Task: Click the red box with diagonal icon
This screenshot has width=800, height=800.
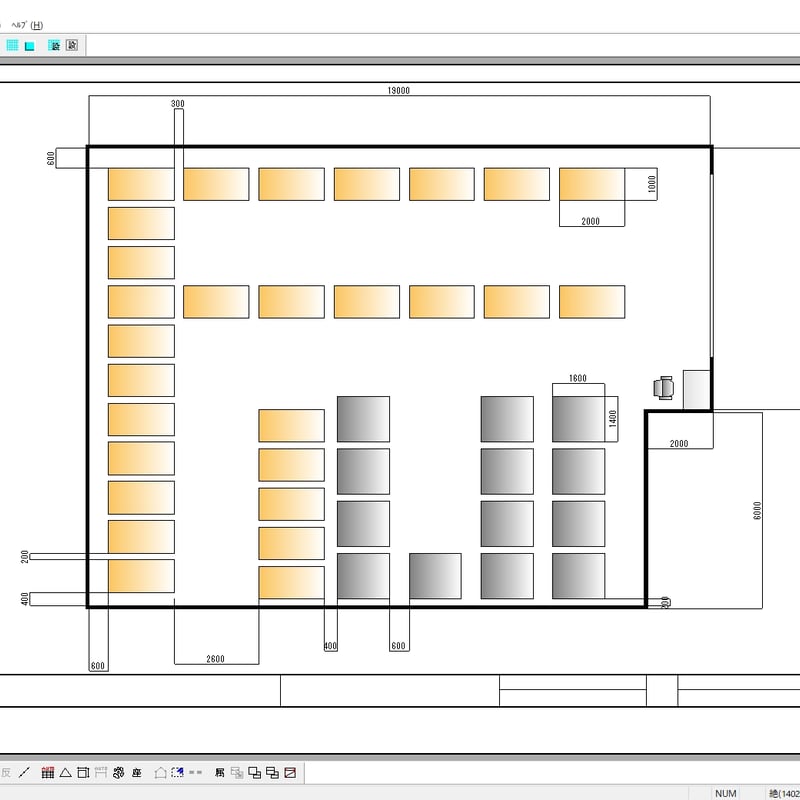Action: coord(290,772)
